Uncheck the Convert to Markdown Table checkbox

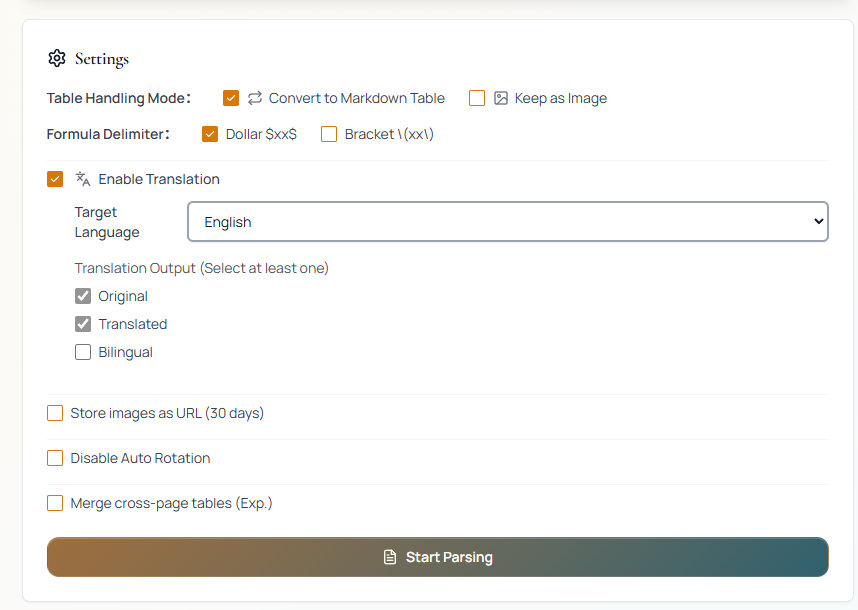coord(231,98)
